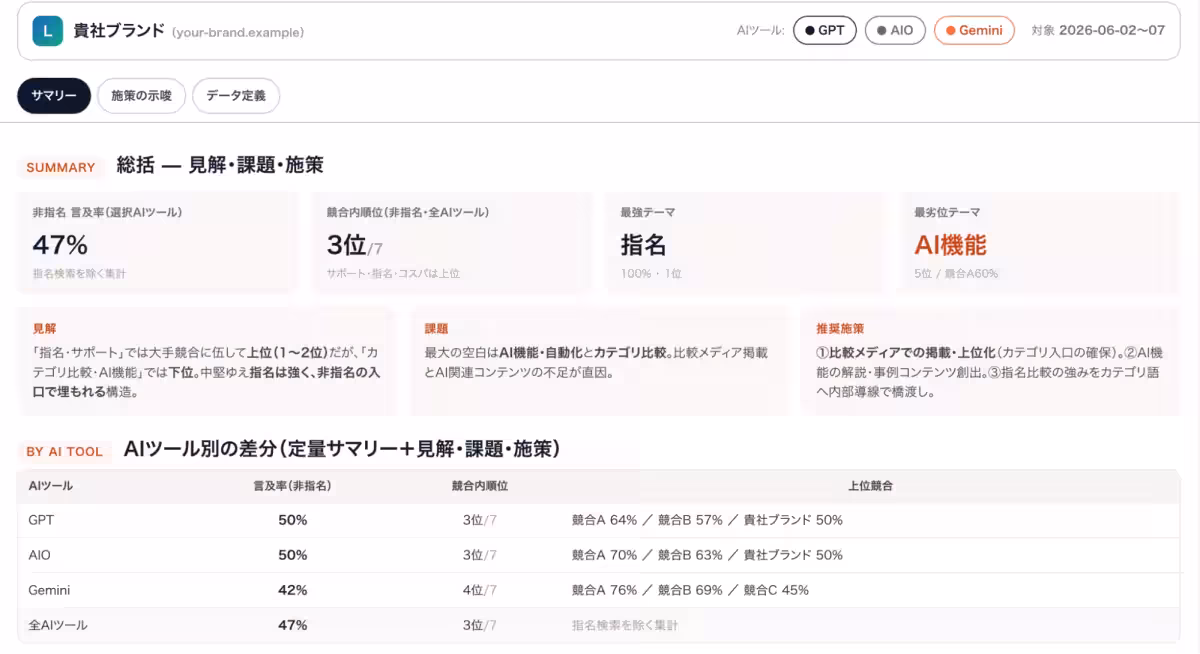The width and height of the screenshot is (1200, 654).
Task: Click the AIツール column header
Action: (50, 485)
